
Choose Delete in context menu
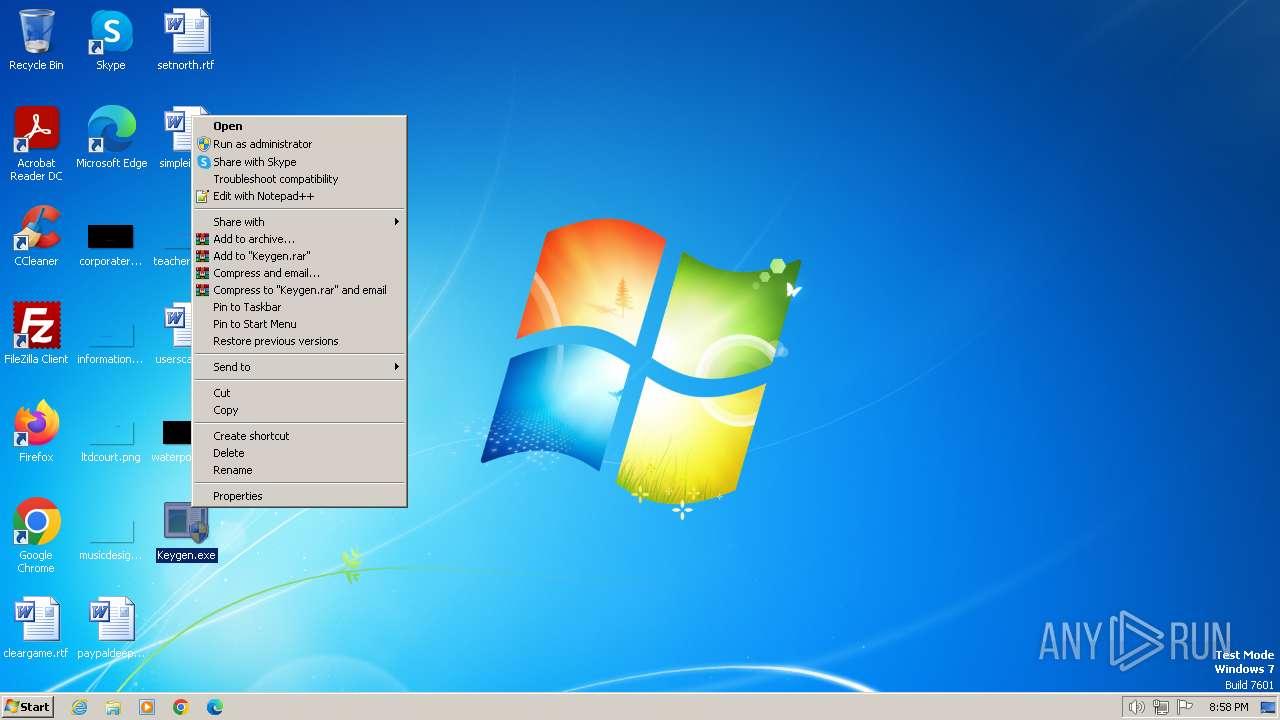coord(300,453)
